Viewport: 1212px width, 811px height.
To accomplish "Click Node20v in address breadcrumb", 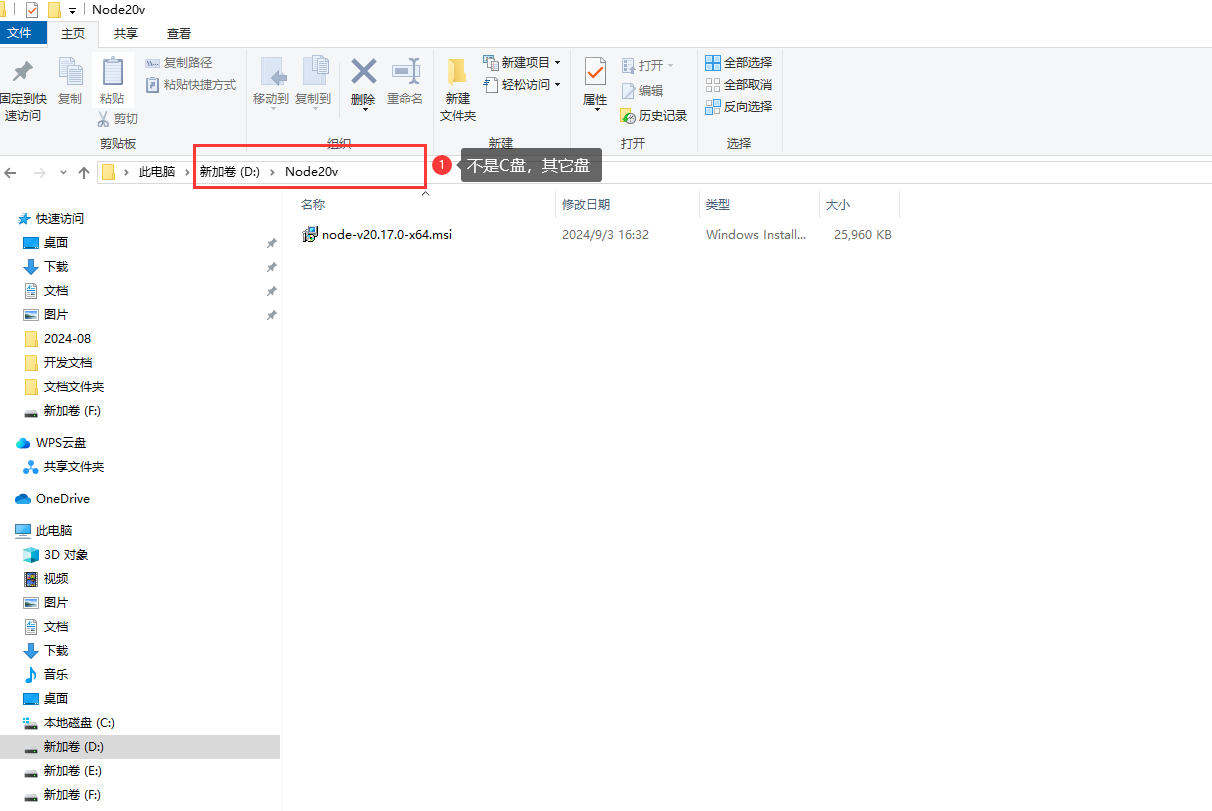I will click(x=312, y=172).
